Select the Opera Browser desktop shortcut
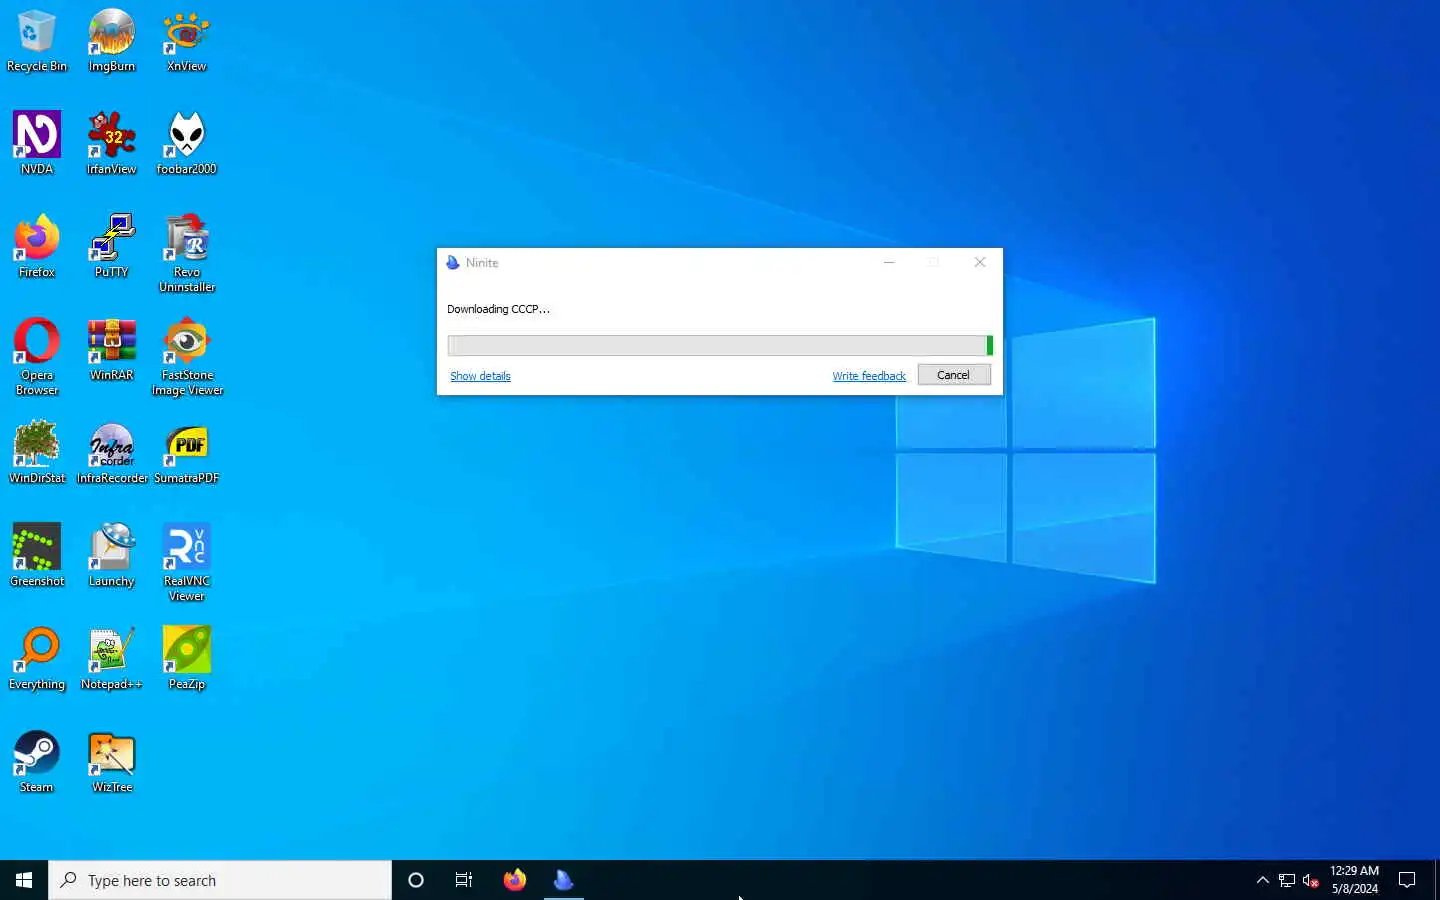1440x900 pixels. (37, 356)
